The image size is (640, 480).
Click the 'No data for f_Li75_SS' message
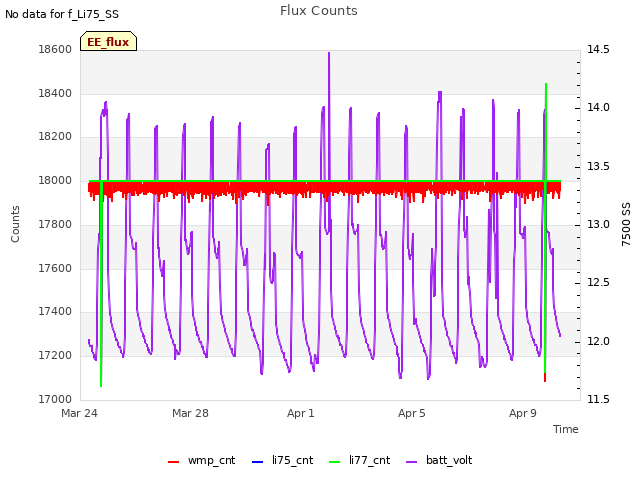click(x=62, y=14)
